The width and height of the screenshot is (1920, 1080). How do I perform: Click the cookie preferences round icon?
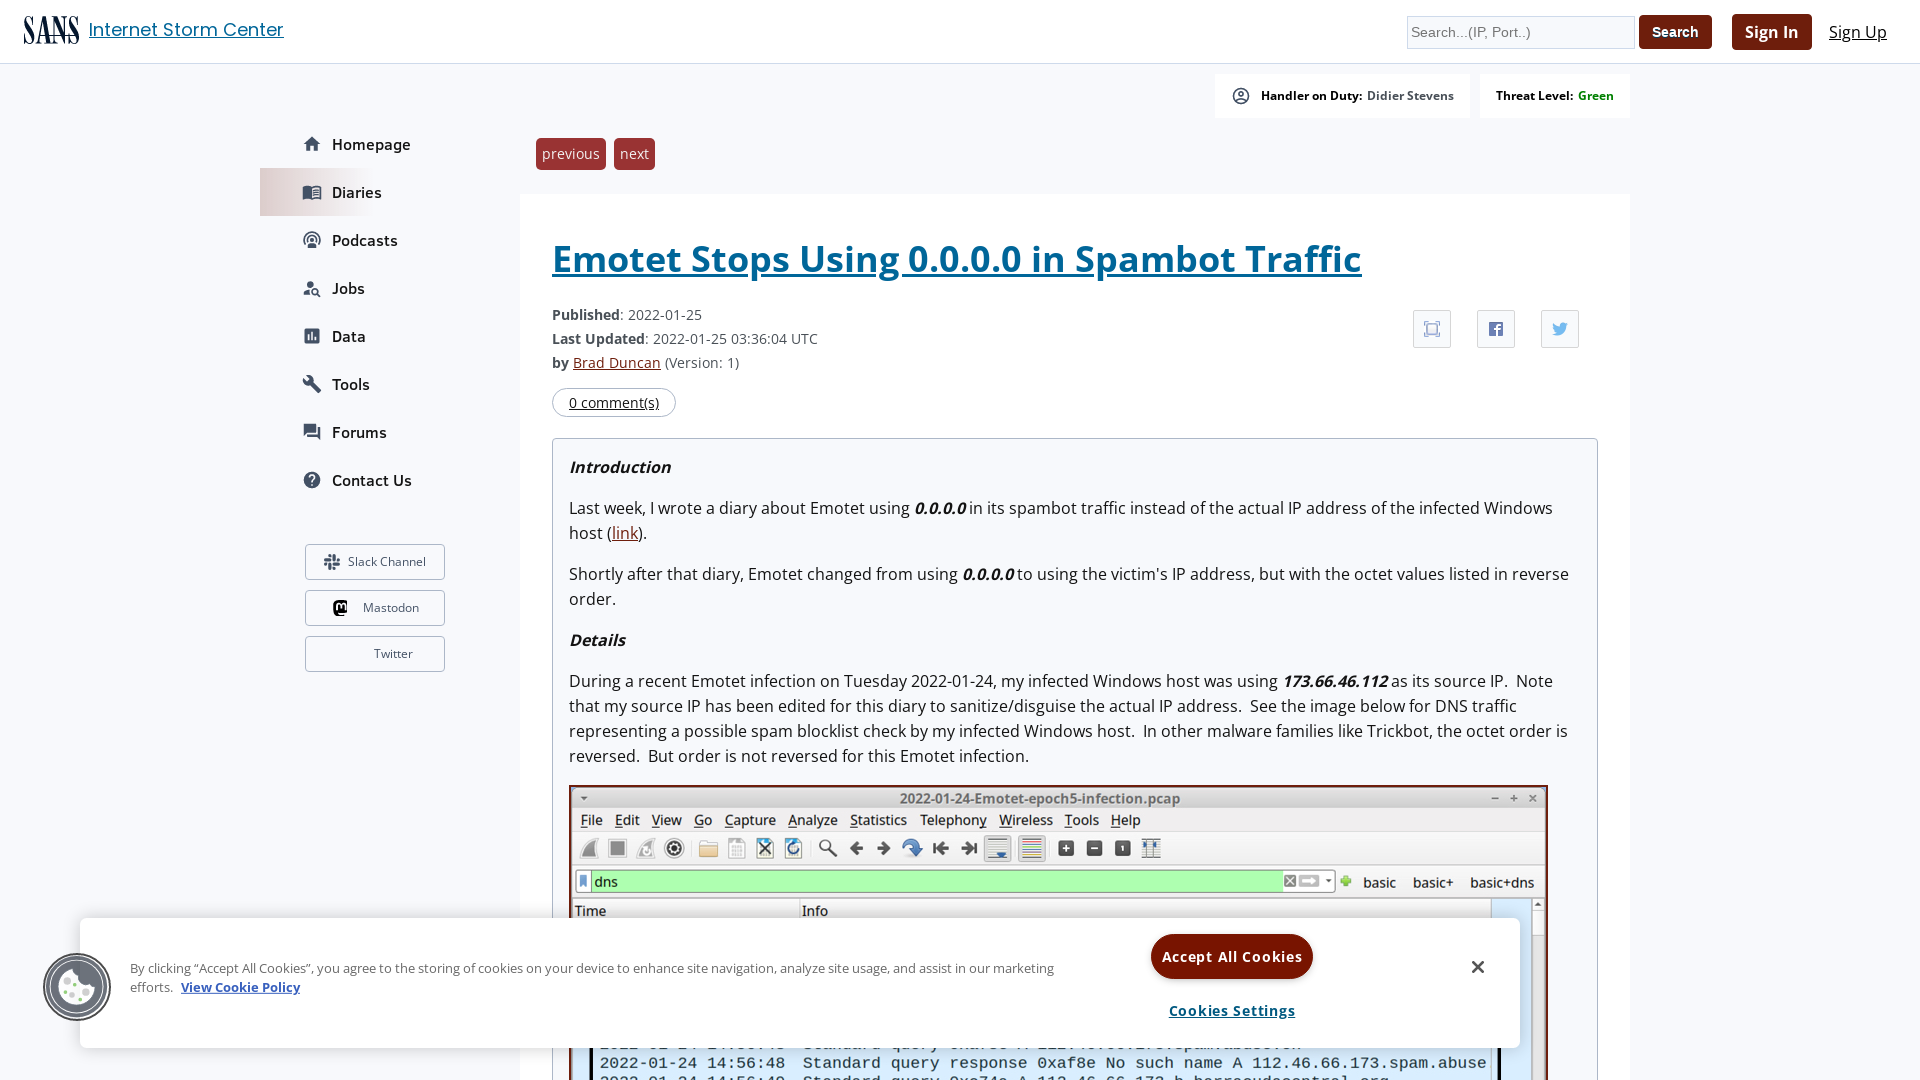[x=77, y=987]
